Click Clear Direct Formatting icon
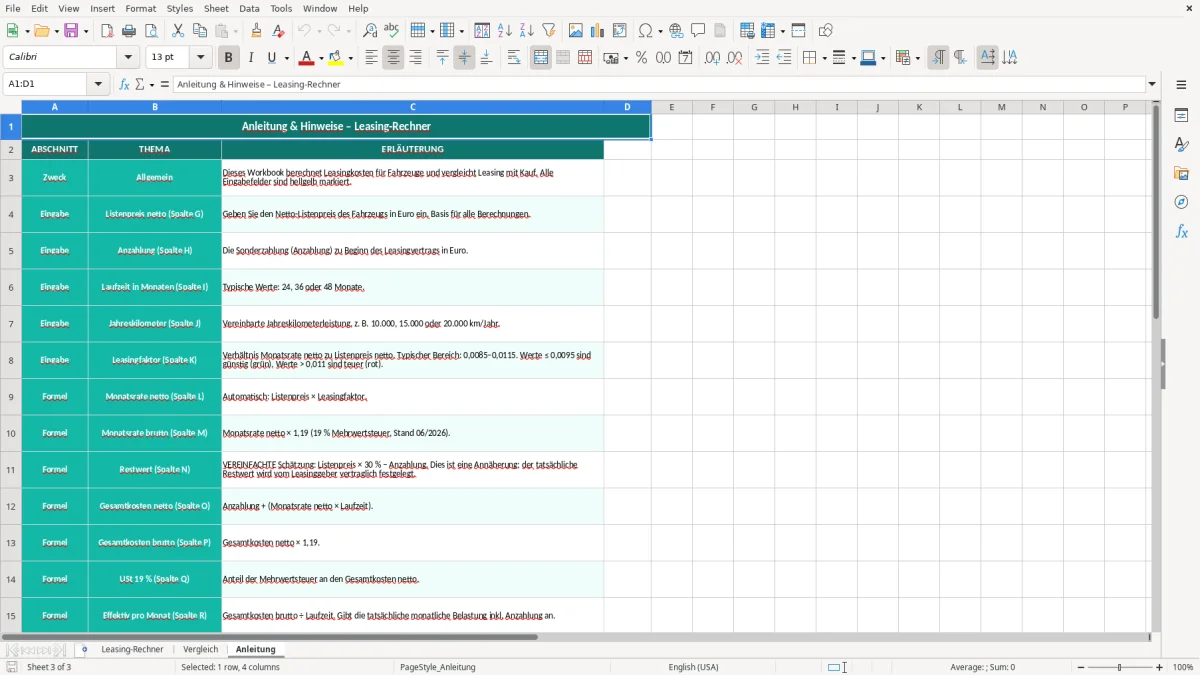This screenshot has height=675, width=1200. pyautogui.click(x=278, y=31)
